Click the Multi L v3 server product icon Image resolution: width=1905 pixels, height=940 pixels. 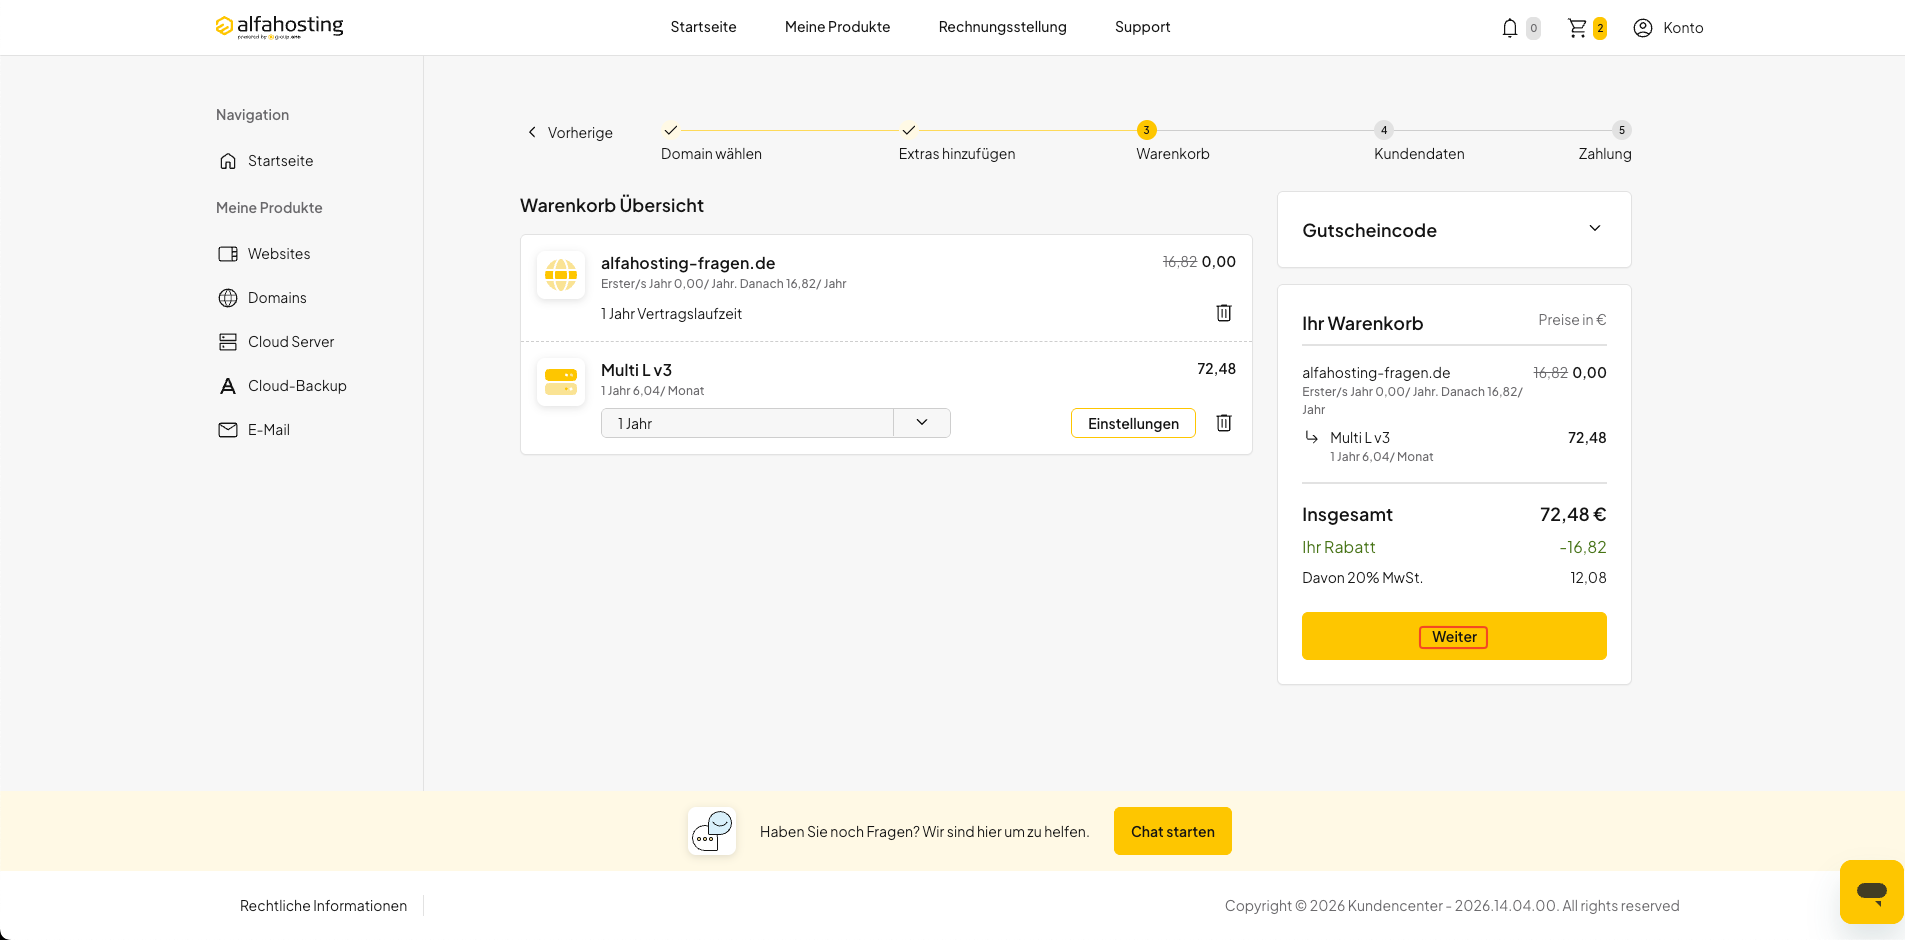561,382
